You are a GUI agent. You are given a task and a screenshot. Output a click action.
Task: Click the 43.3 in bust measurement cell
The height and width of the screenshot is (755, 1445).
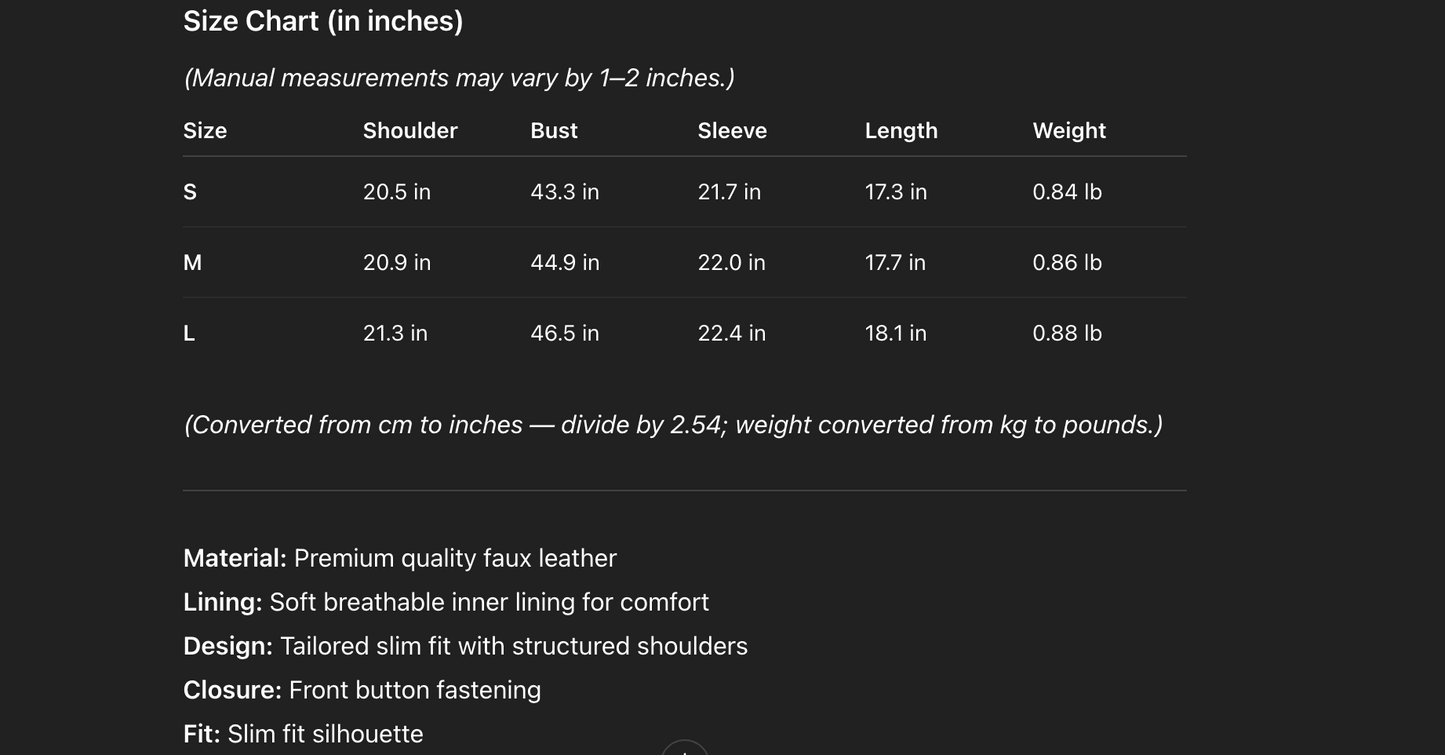(x=565, y=192)
